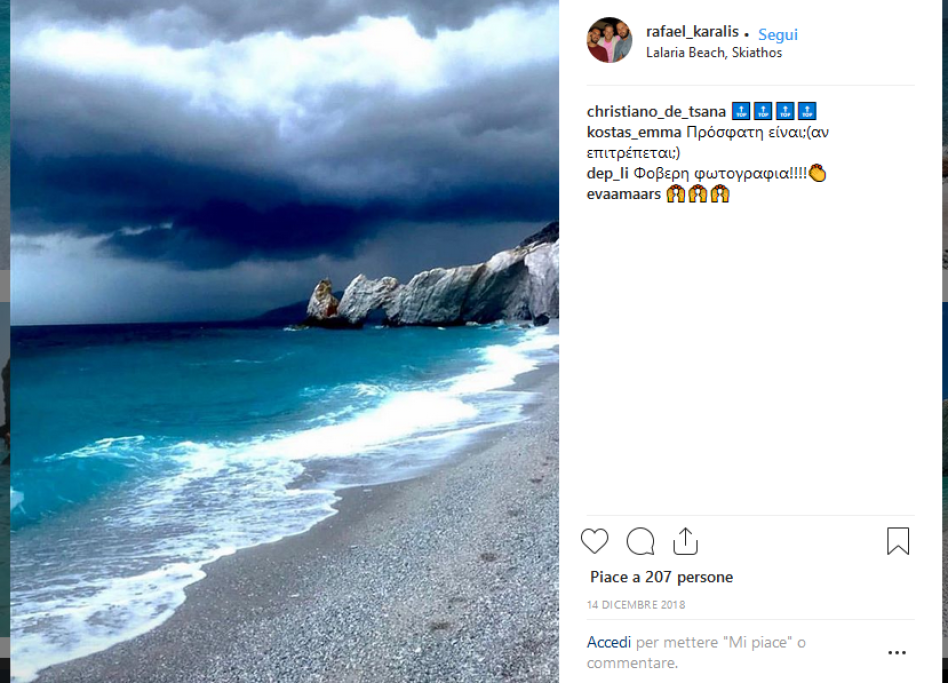Open kostas_emma commenter profile
The height and width of the screenshot is (683, 948).
[634, 132]
